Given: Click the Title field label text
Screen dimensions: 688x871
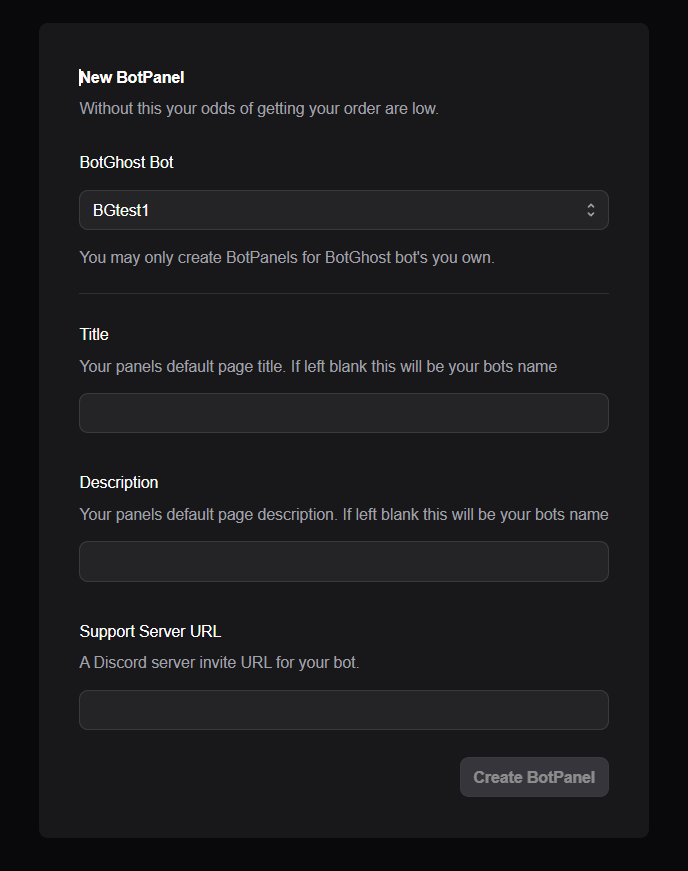Looking at the screenshot, I should [93, 334].
